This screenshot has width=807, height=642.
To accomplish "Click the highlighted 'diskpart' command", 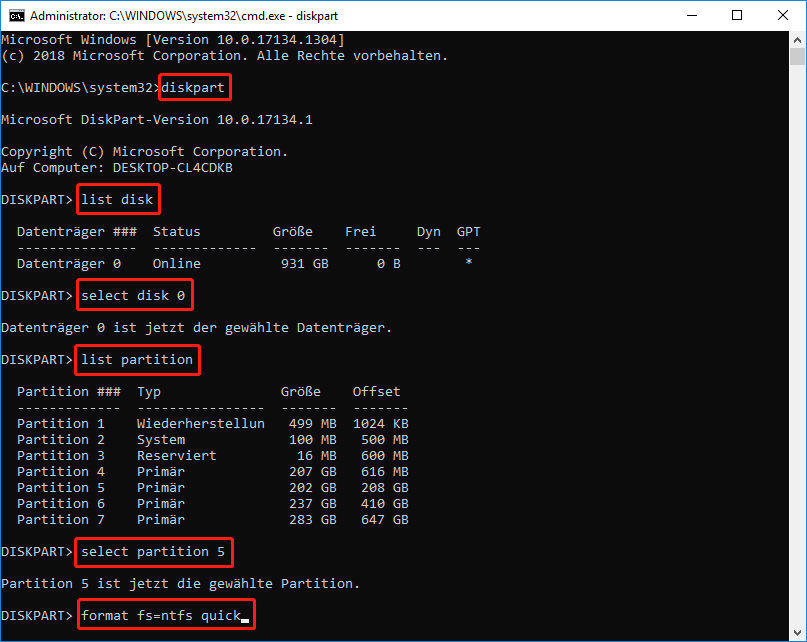I will pyautogui.click(x=196, y=88).
